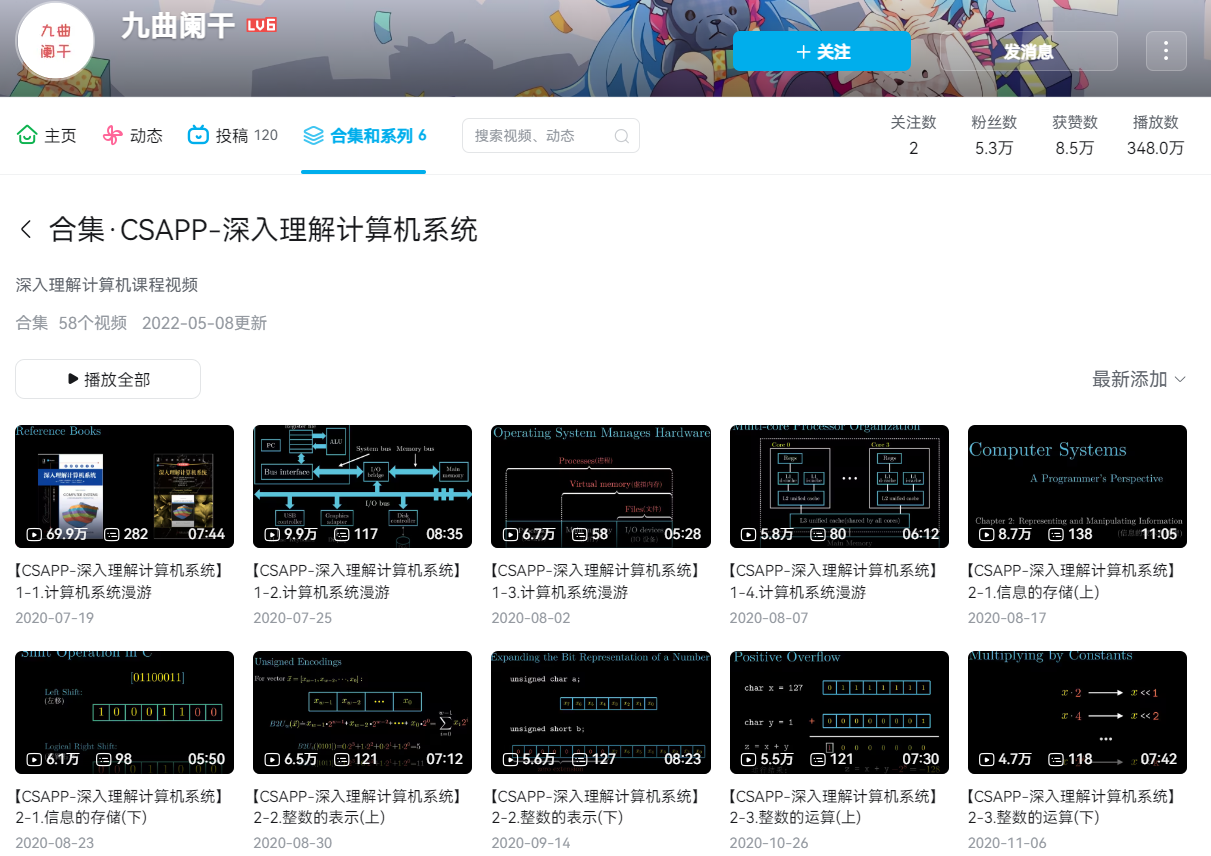The image size is (1211, 856).
Task: Click the stack icon beside 合集和系列
Action: click(x=313, y=135)
